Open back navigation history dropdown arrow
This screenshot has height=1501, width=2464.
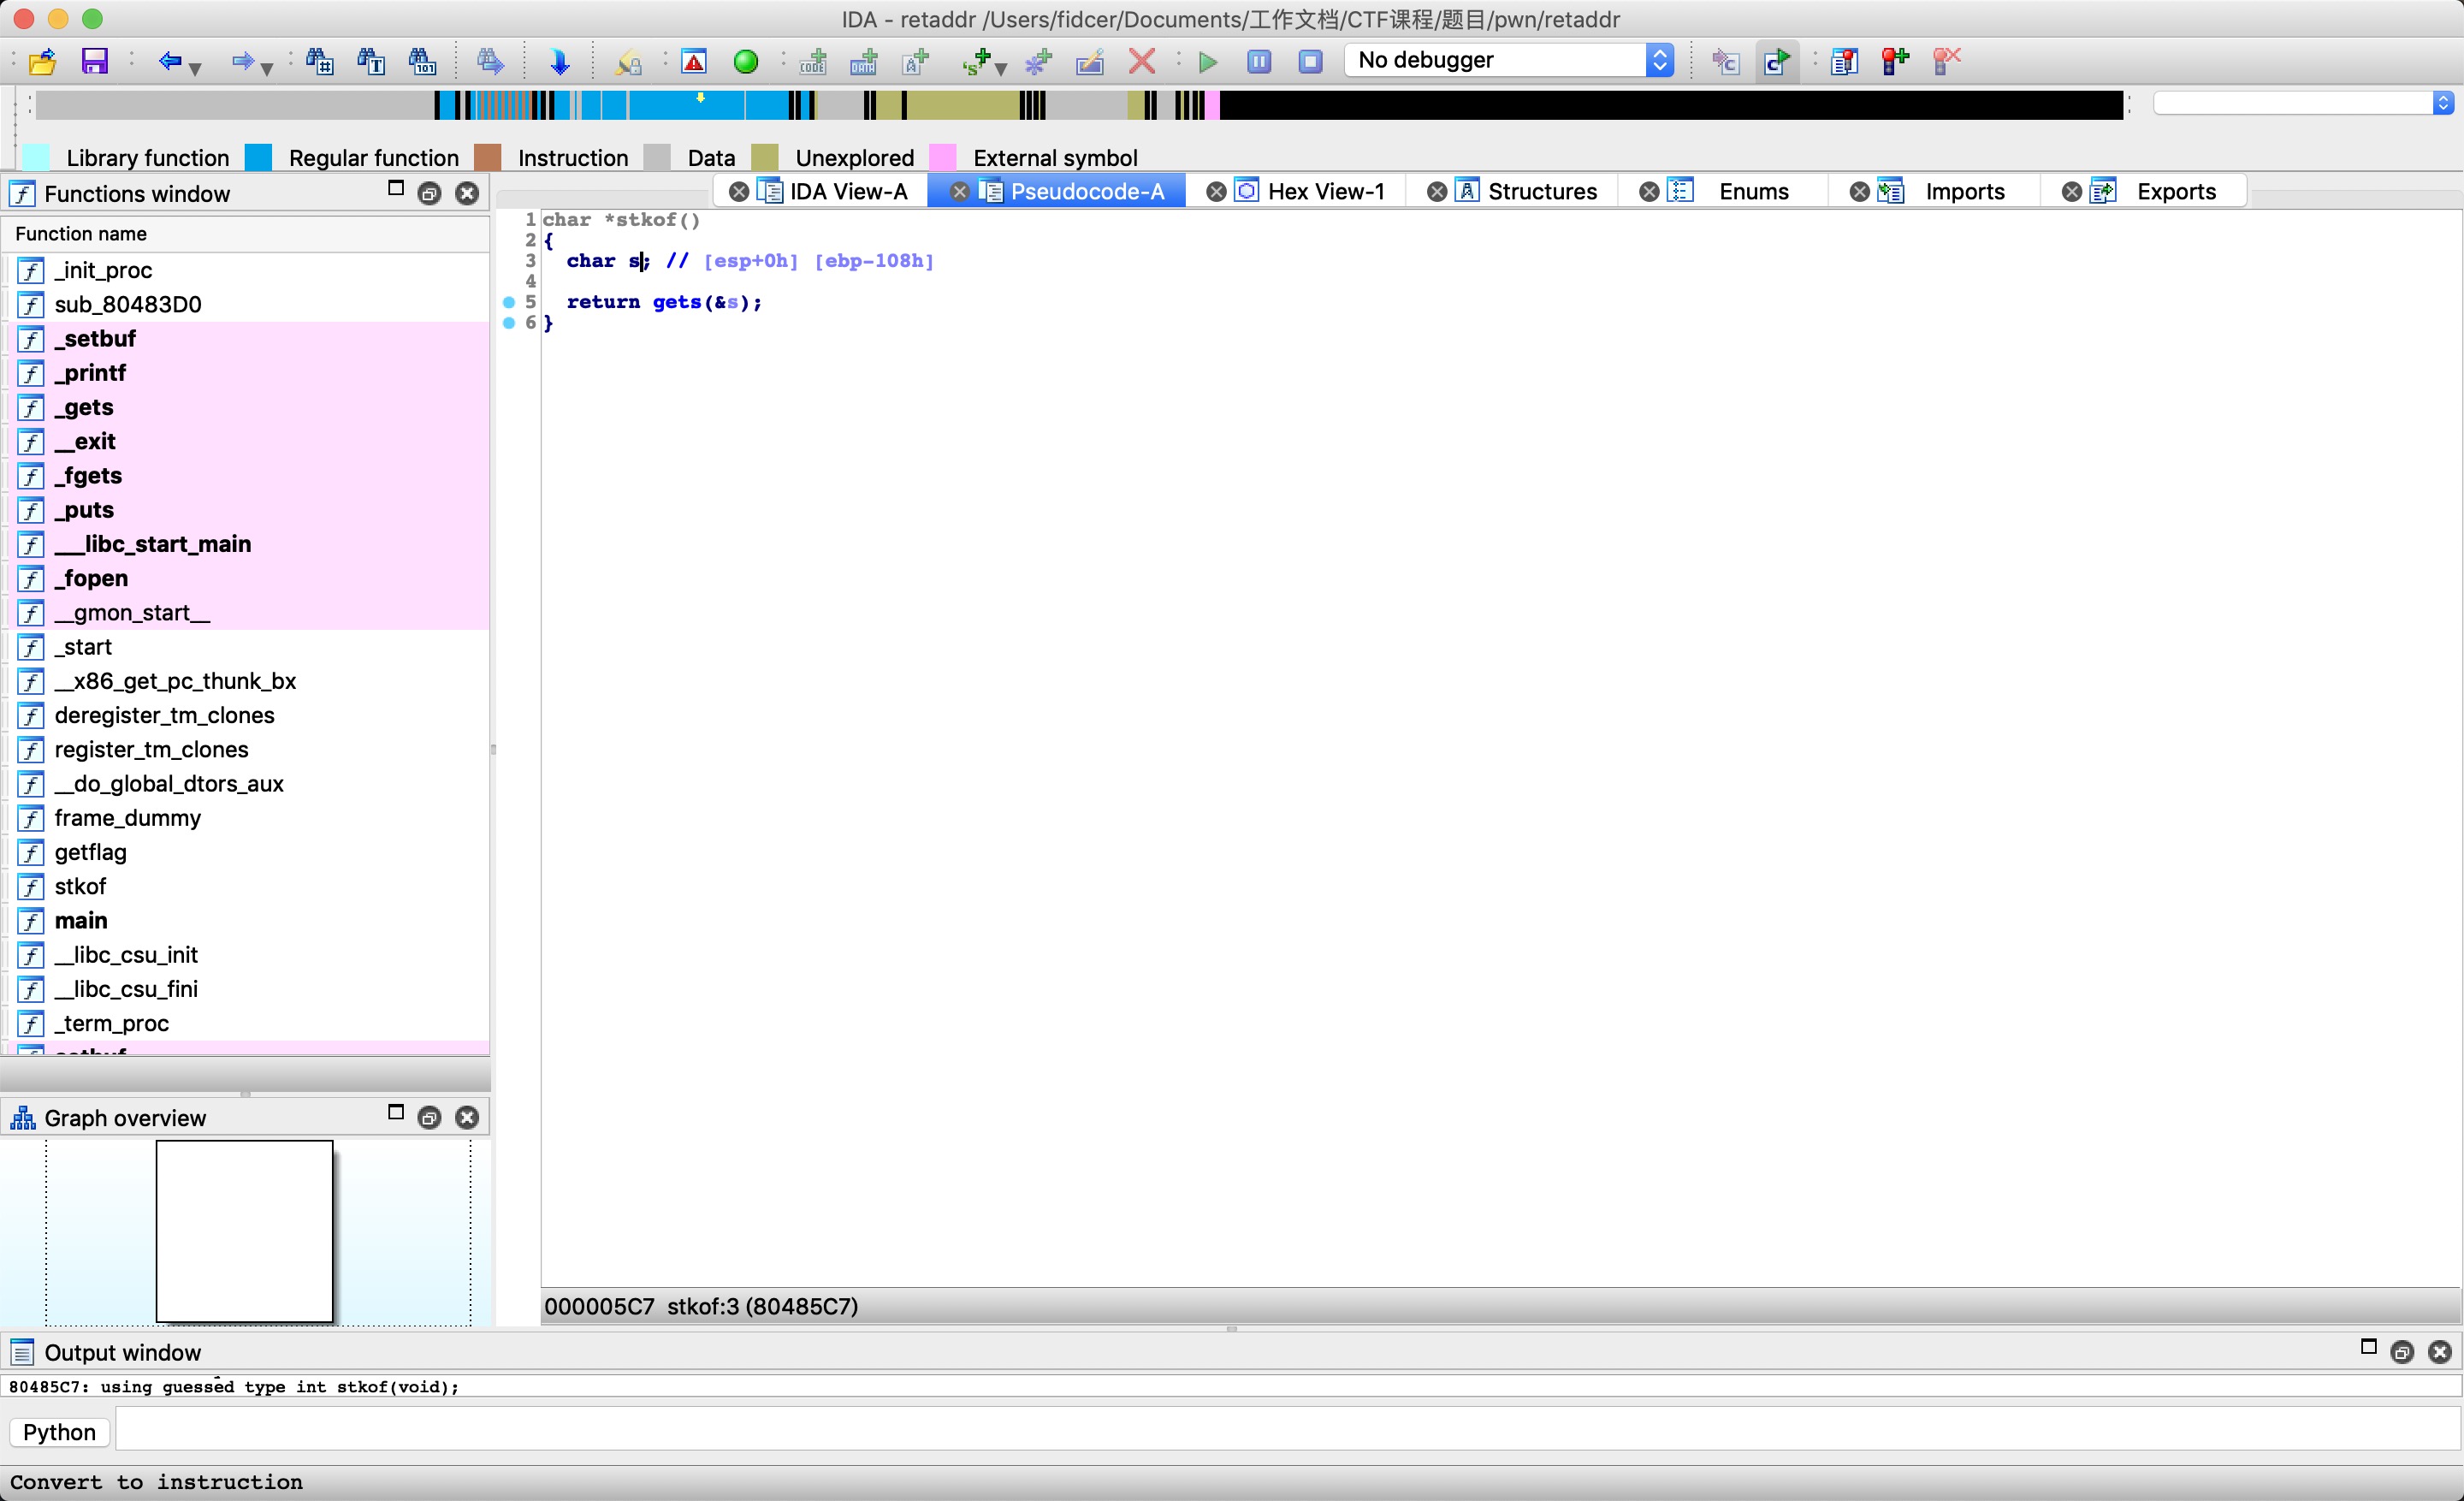pos(196,68)
